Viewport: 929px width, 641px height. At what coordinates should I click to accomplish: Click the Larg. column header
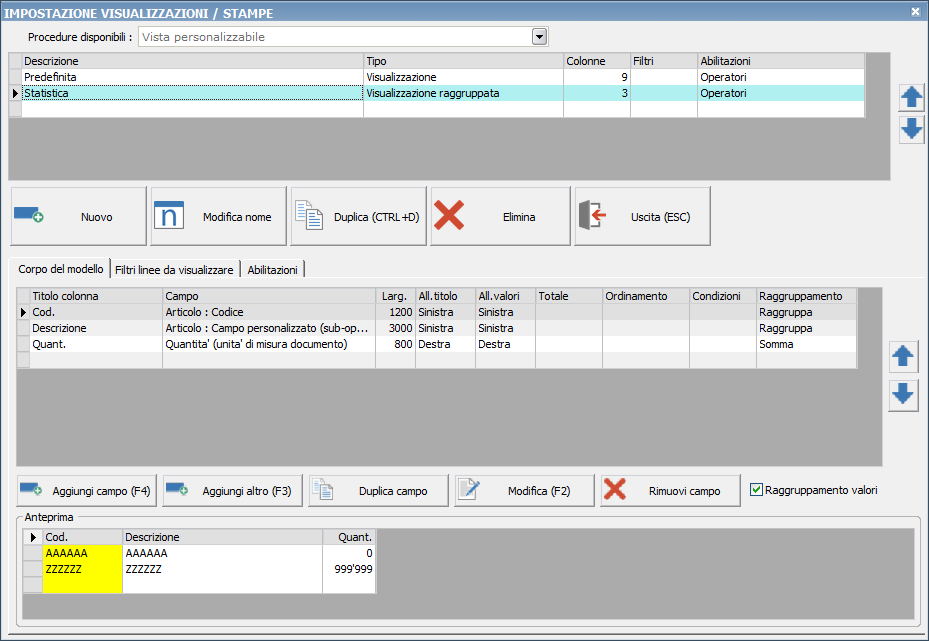(395, 296)
